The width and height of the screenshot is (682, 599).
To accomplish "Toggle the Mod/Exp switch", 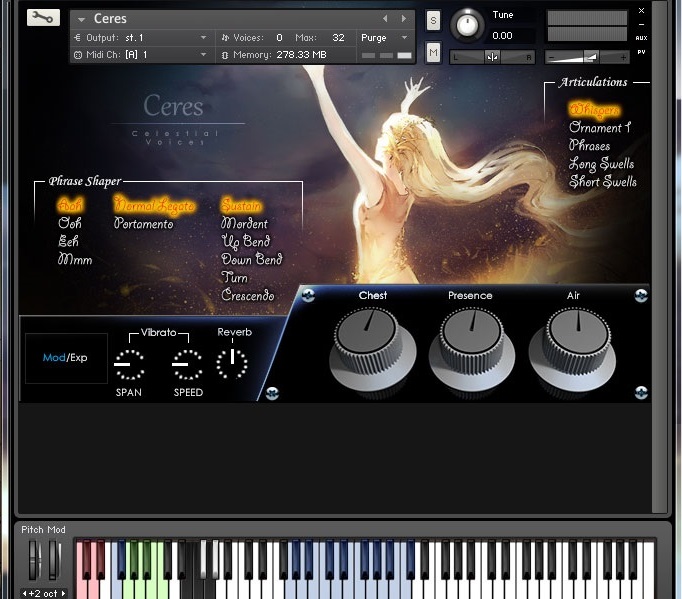I will (66, 358).
